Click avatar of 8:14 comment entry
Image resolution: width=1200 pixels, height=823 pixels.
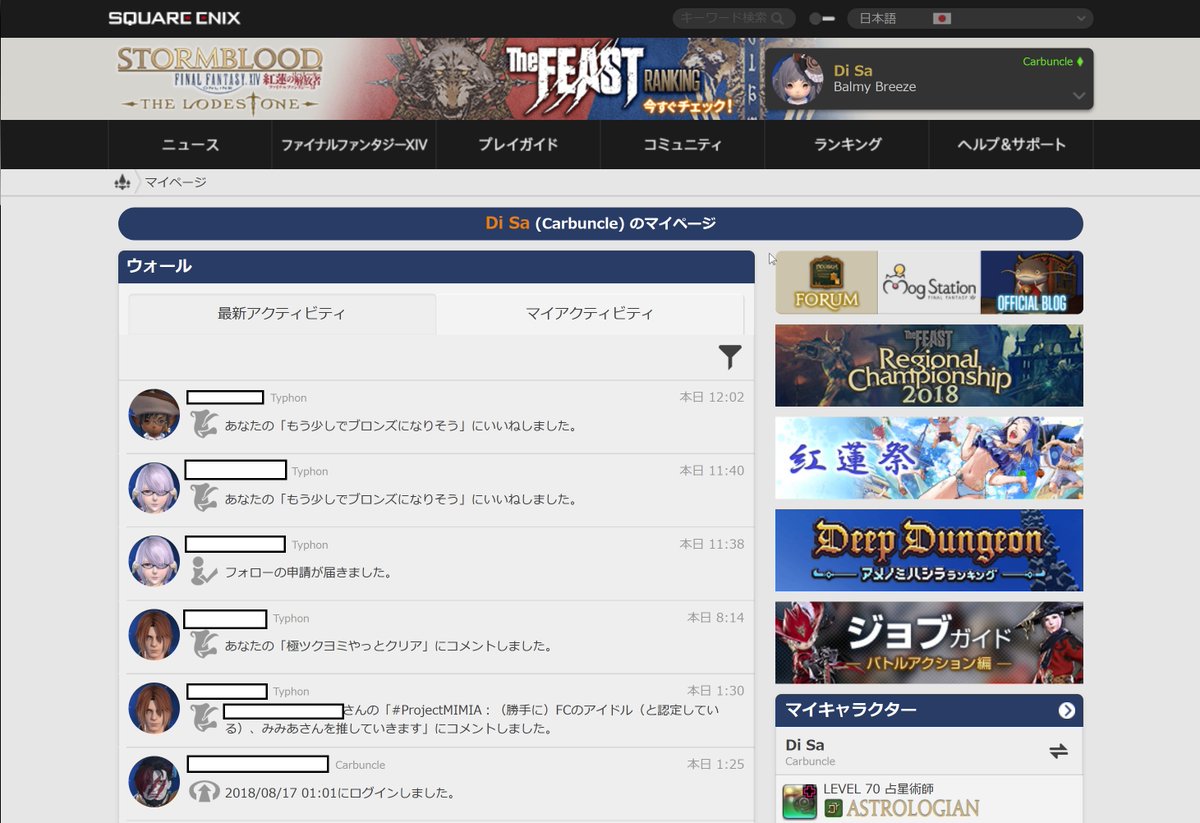click(154, 634)
